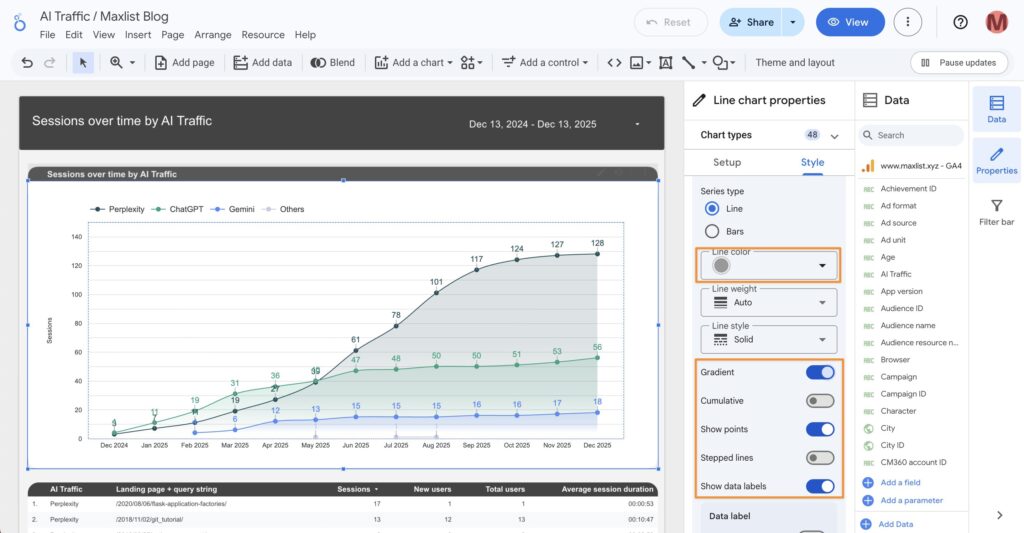
Task: Click the Share button
Action: click(x=752, y=22)
